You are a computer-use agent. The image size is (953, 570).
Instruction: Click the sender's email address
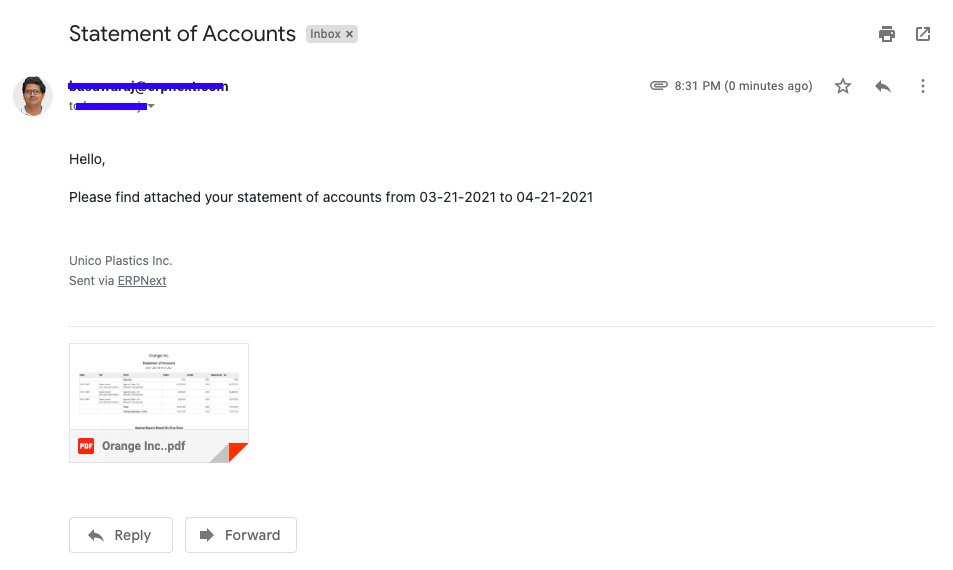click(x=148, y=86)
